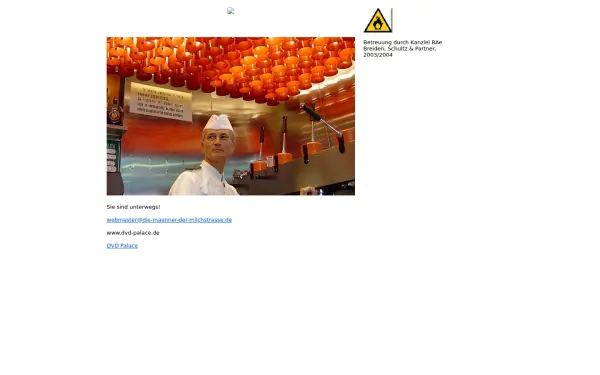Click the text 'www.dvd-palace.de'
The width and height of the screenshot is (600, 375).
pos(133,233)
